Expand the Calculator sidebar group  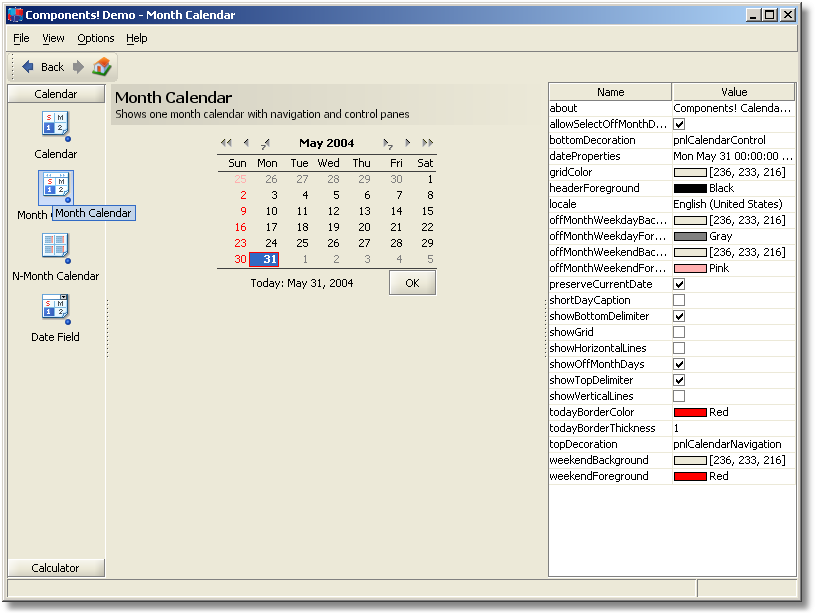(x=56, y=568)
